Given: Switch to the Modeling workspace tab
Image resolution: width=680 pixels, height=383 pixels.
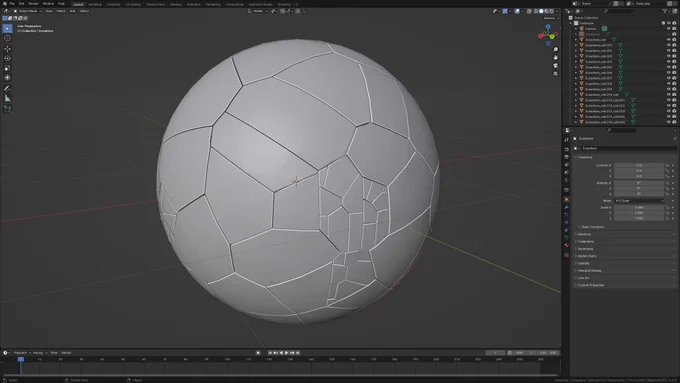Looking at the screenshot, I should (95, 4).
